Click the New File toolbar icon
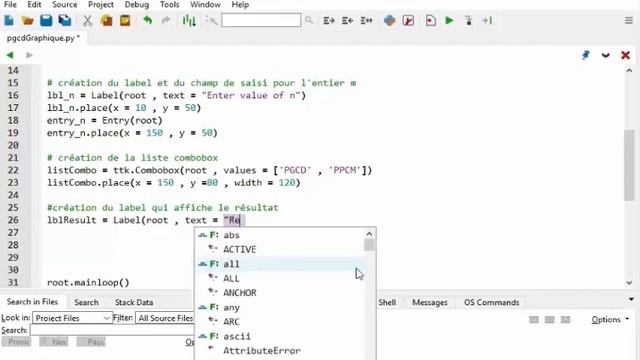Image resolution: width=640 pixels, height=360 pixels. tap(9, 20)
